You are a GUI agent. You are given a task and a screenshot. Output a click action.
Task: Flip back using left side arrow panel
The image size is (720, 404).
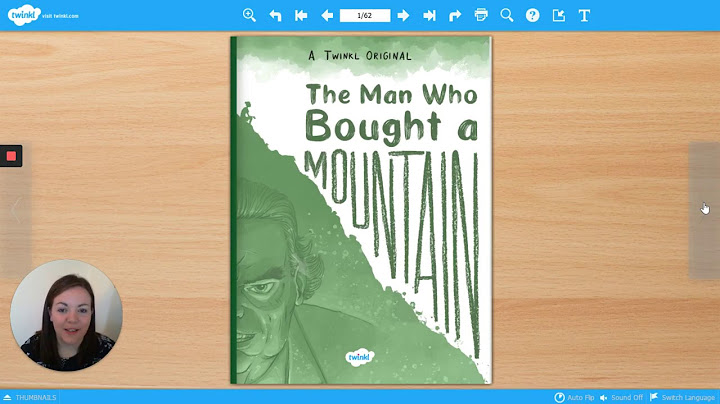point(16,210)
